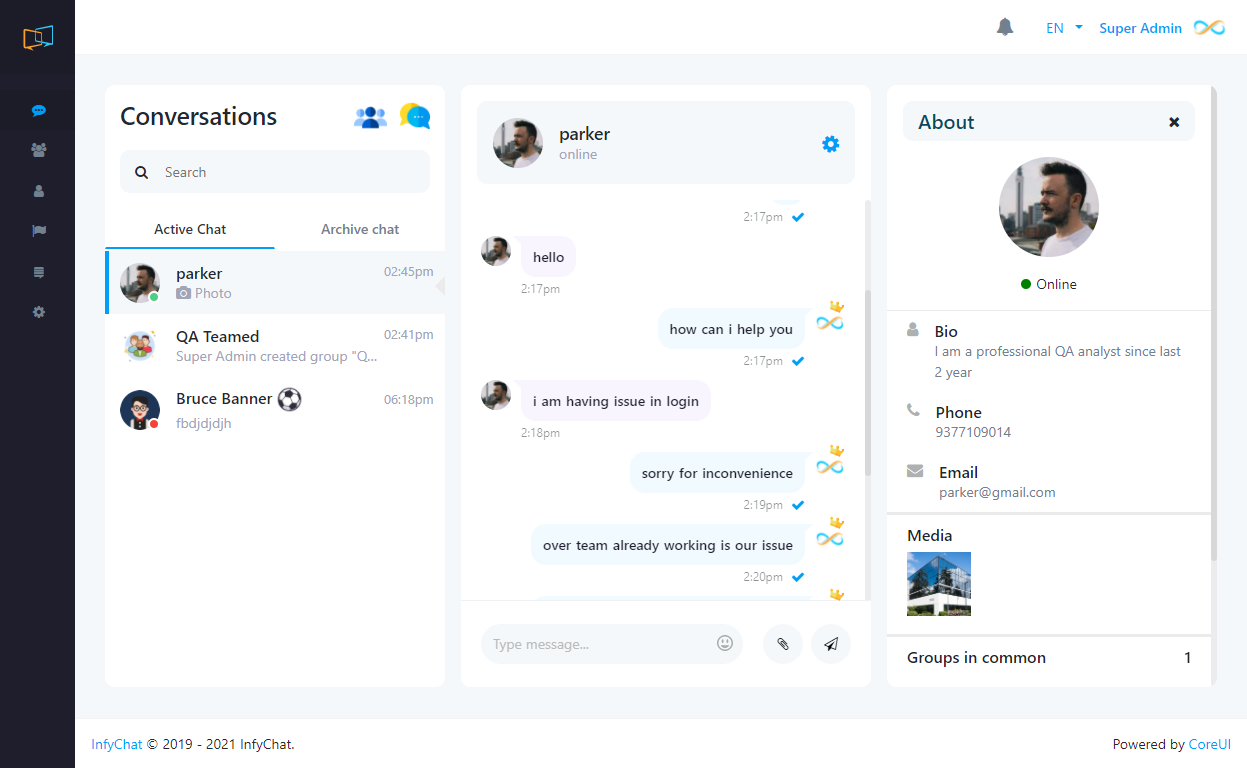Open the flag reports icon in sidebar
This screenshot has height=768, width=1247.
coord(39,231)
